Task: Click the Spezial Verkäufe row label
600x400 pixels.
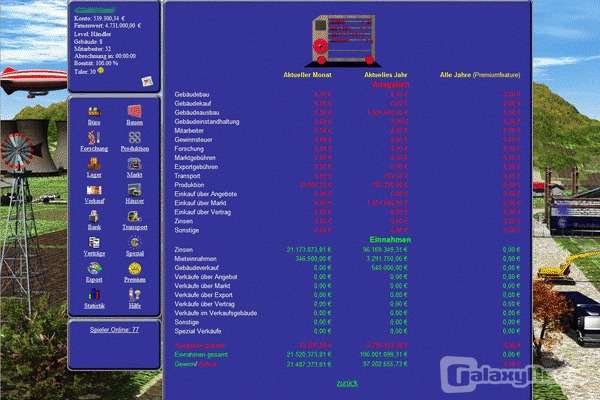Action: pyautogui.click(x=198, y=331)
